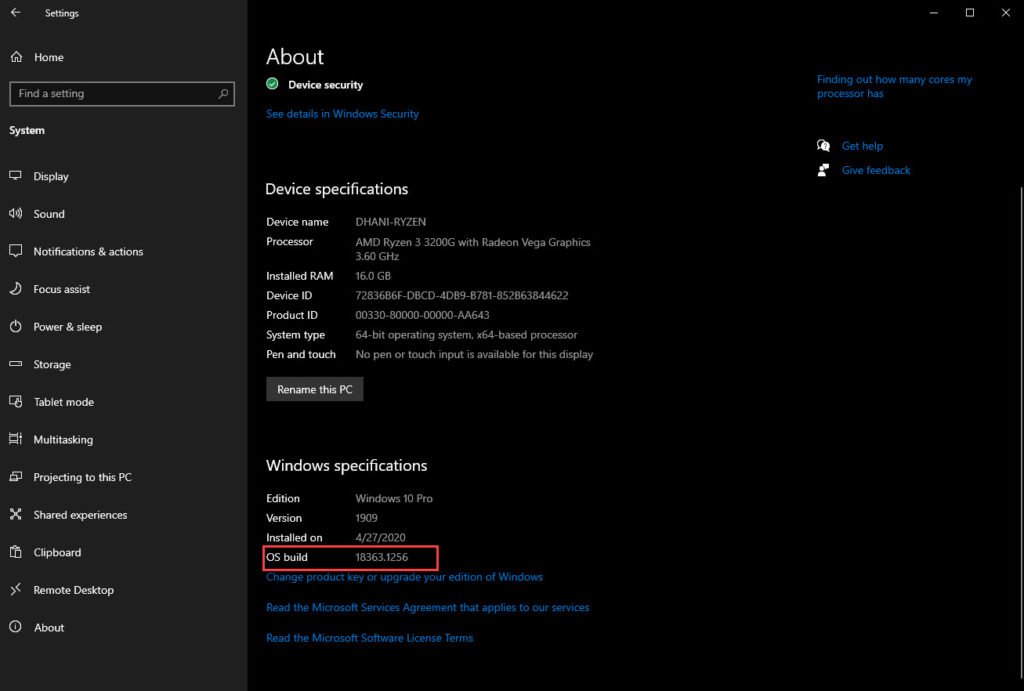Read the Microsoft Services Agreement link

point(428,607)
